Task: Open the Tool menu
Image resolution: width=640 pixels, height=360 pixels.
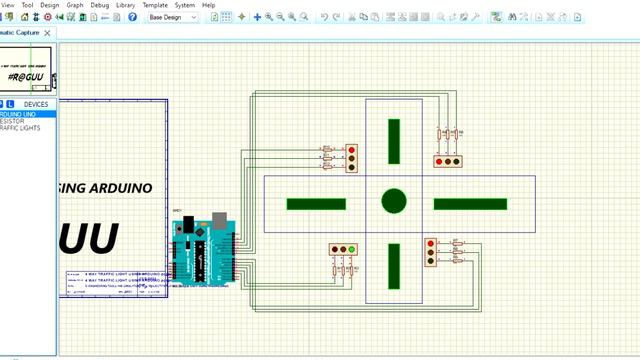Action: 27,5
